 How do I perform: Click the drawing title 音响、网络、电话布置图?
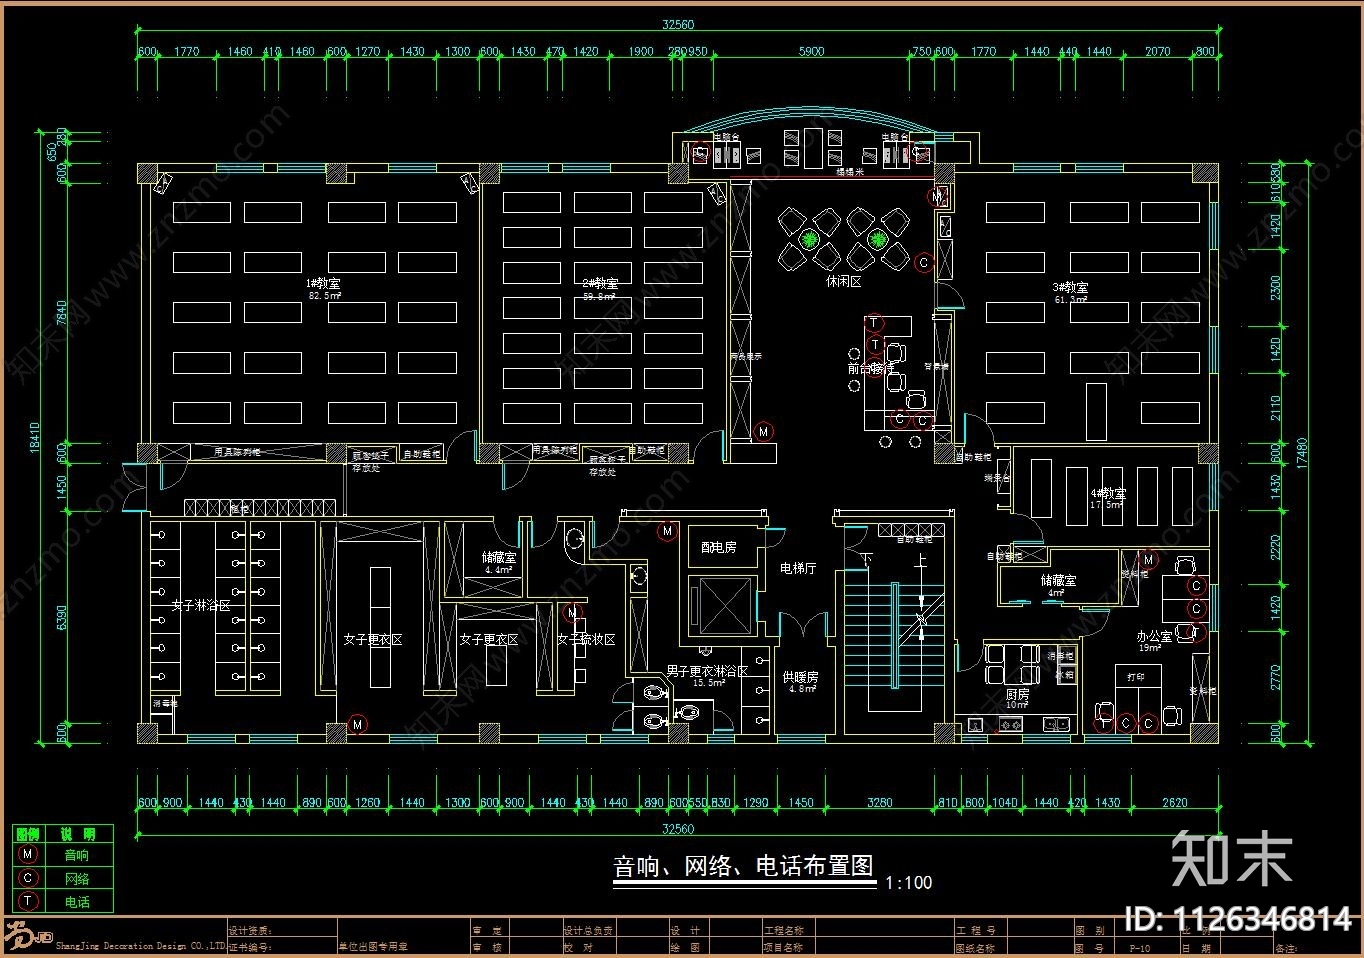pos(744,866)
